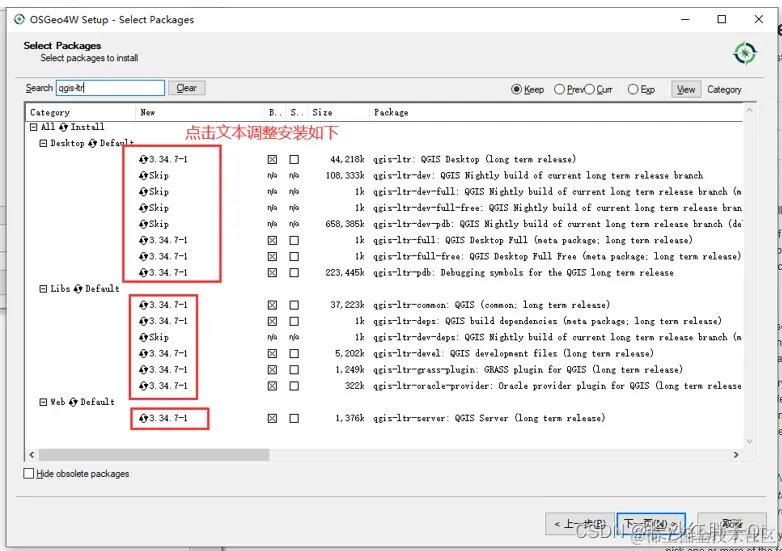The width and height of the screenshot is (782, 551).
Task: Click the qgis-ltr-oracle-provider package description
Action: pos(557,386)
